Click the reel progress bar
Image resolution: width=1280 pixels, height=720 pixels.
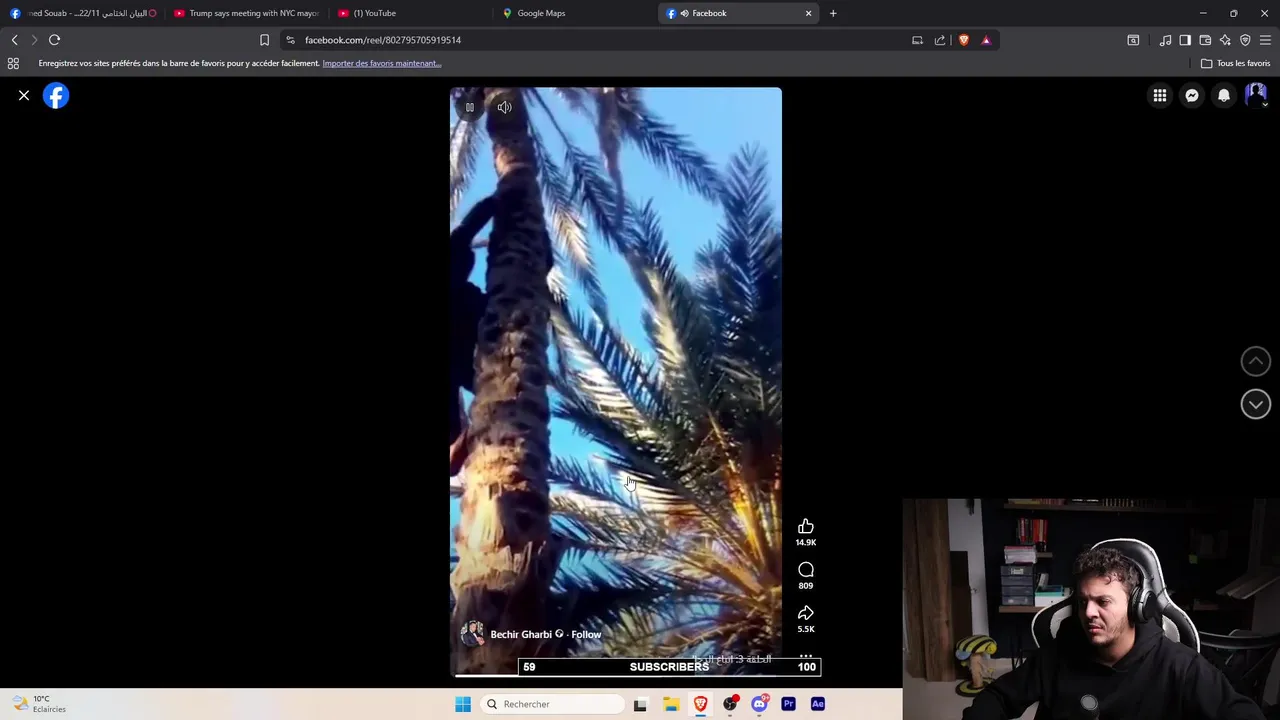pyautogui.click(x=616, y=675)
